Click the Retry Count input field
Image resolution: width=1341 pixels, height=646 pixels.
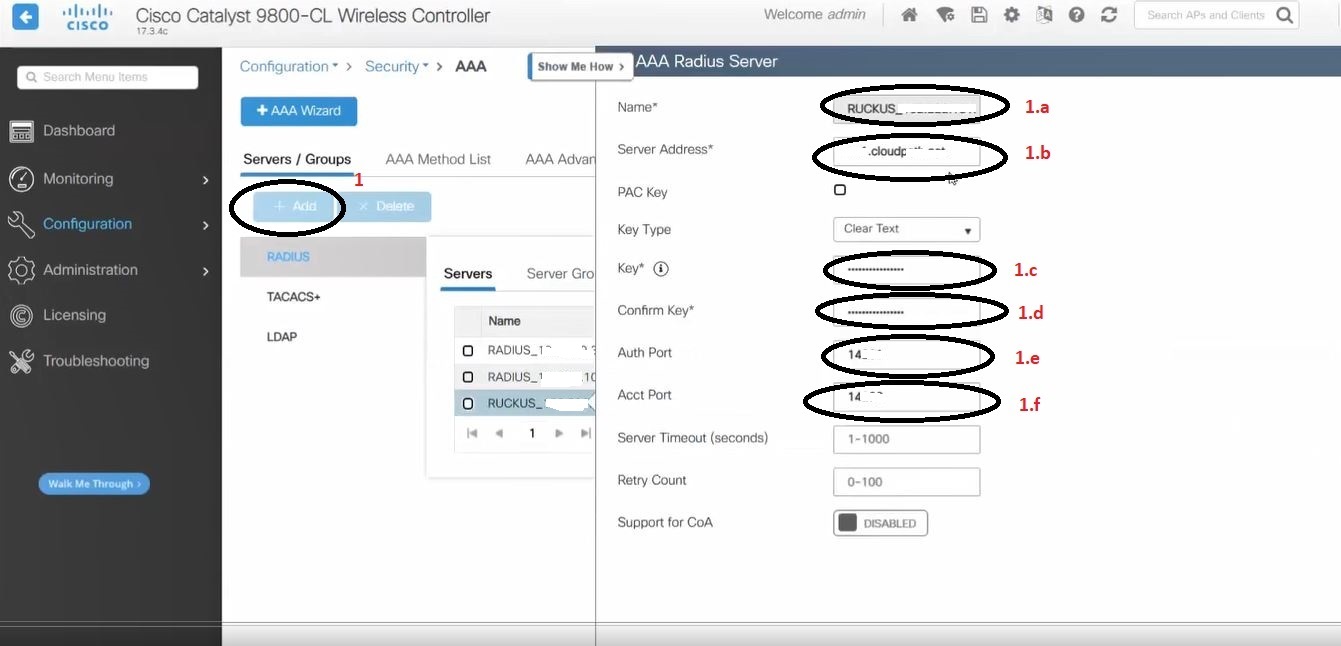(x=906, y=482)
